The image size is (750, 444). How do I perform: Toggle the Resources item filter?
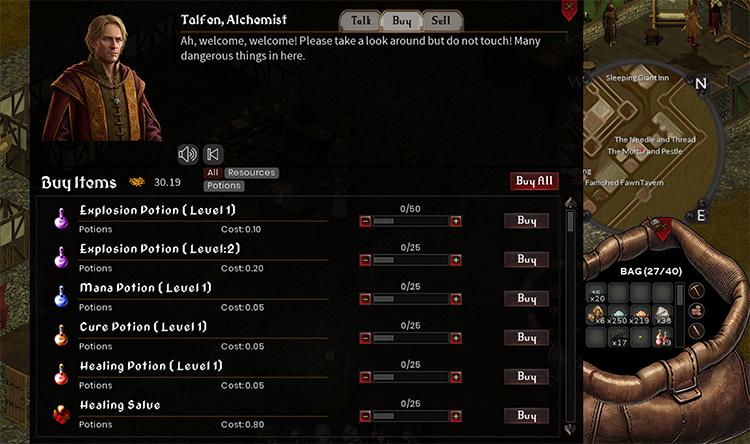point(252,173)
